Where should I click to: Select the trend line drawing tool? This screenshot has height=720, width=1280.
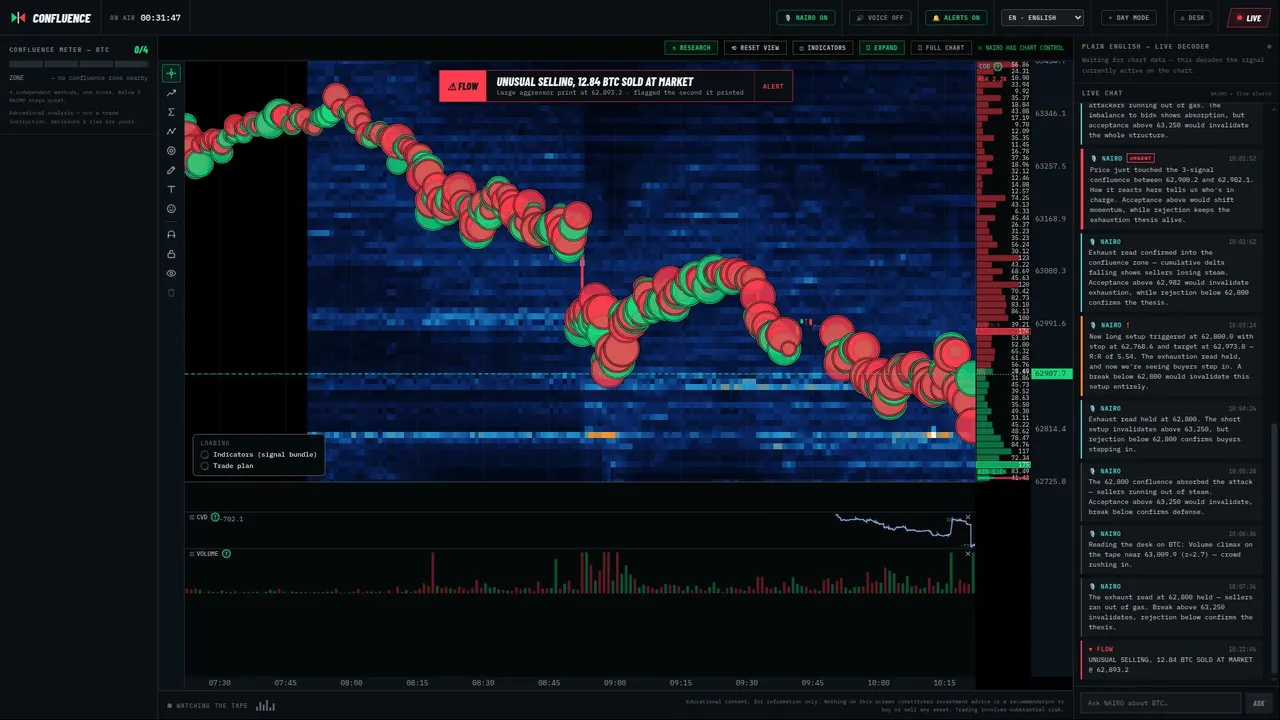coord(171,93)
